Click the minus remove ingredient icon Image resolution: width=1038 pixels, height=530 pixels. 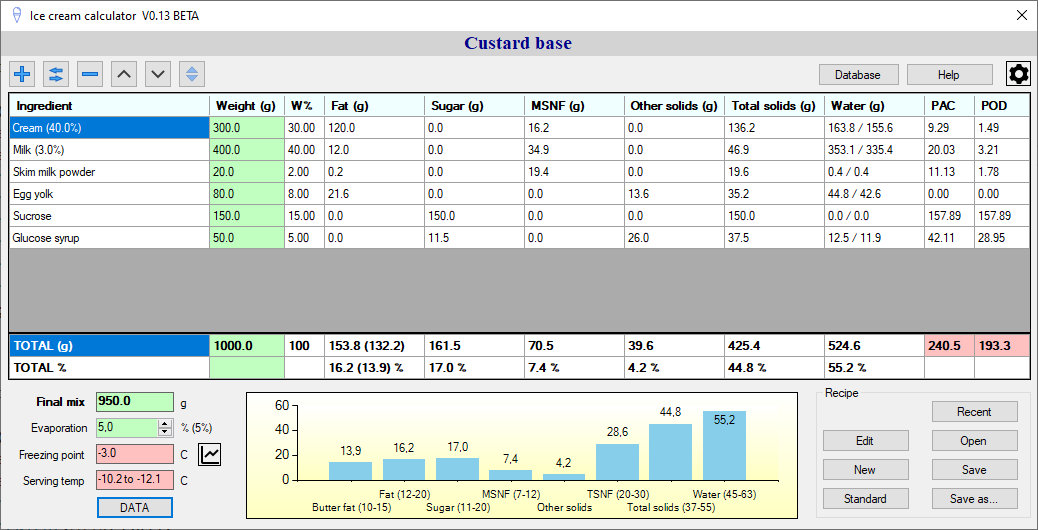coord(90,74)
